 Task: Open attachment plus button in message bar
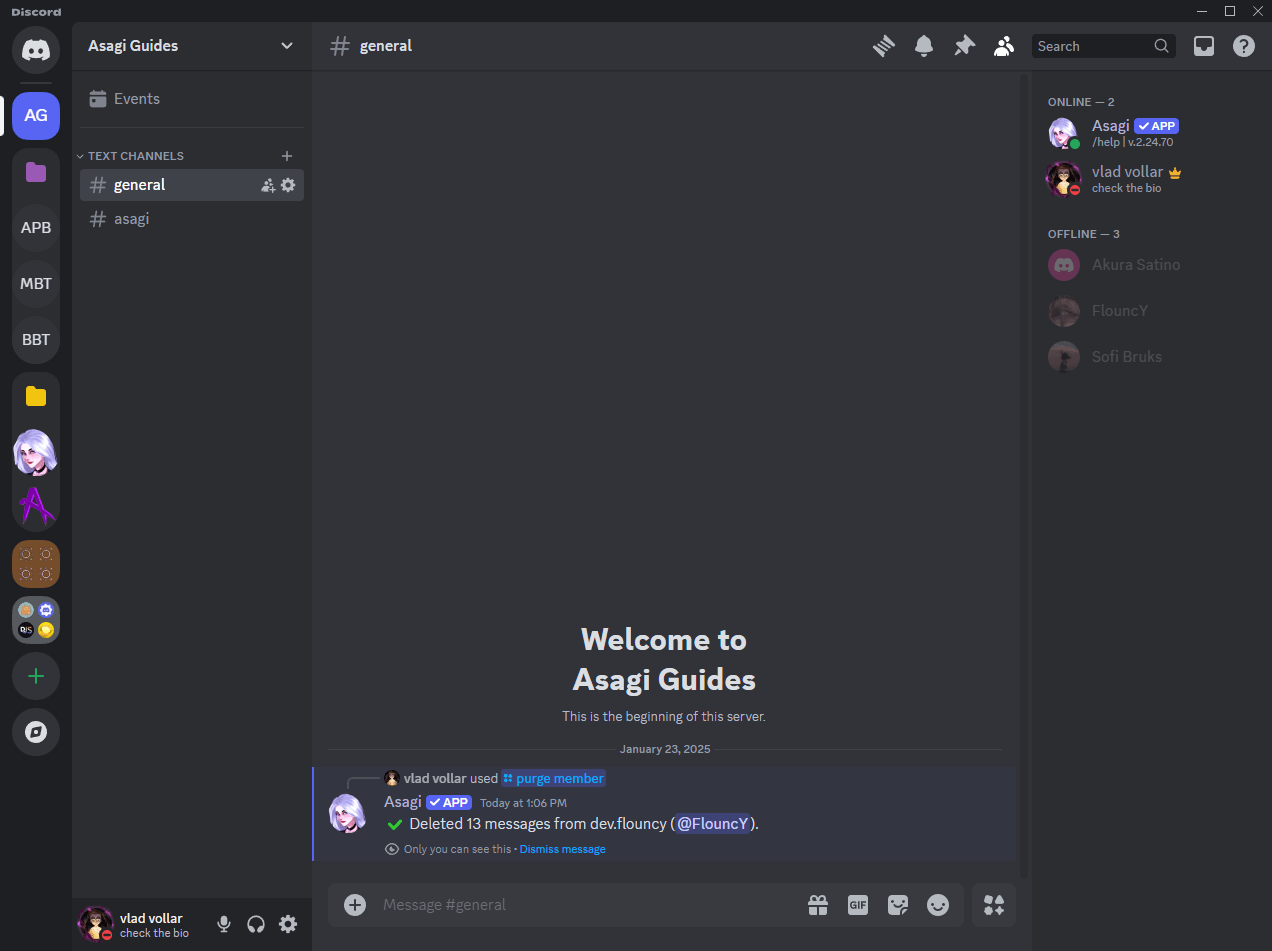pos(355,905)
